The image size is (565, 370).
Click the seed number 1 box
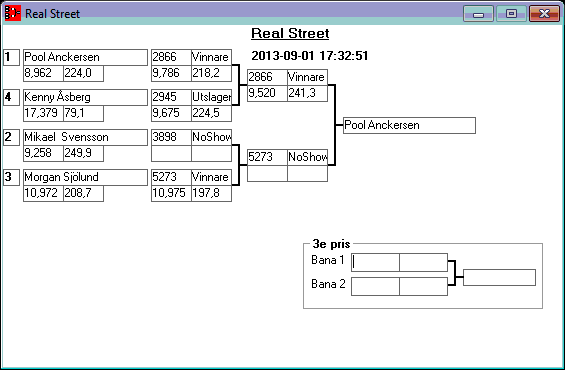pos(12,57)
